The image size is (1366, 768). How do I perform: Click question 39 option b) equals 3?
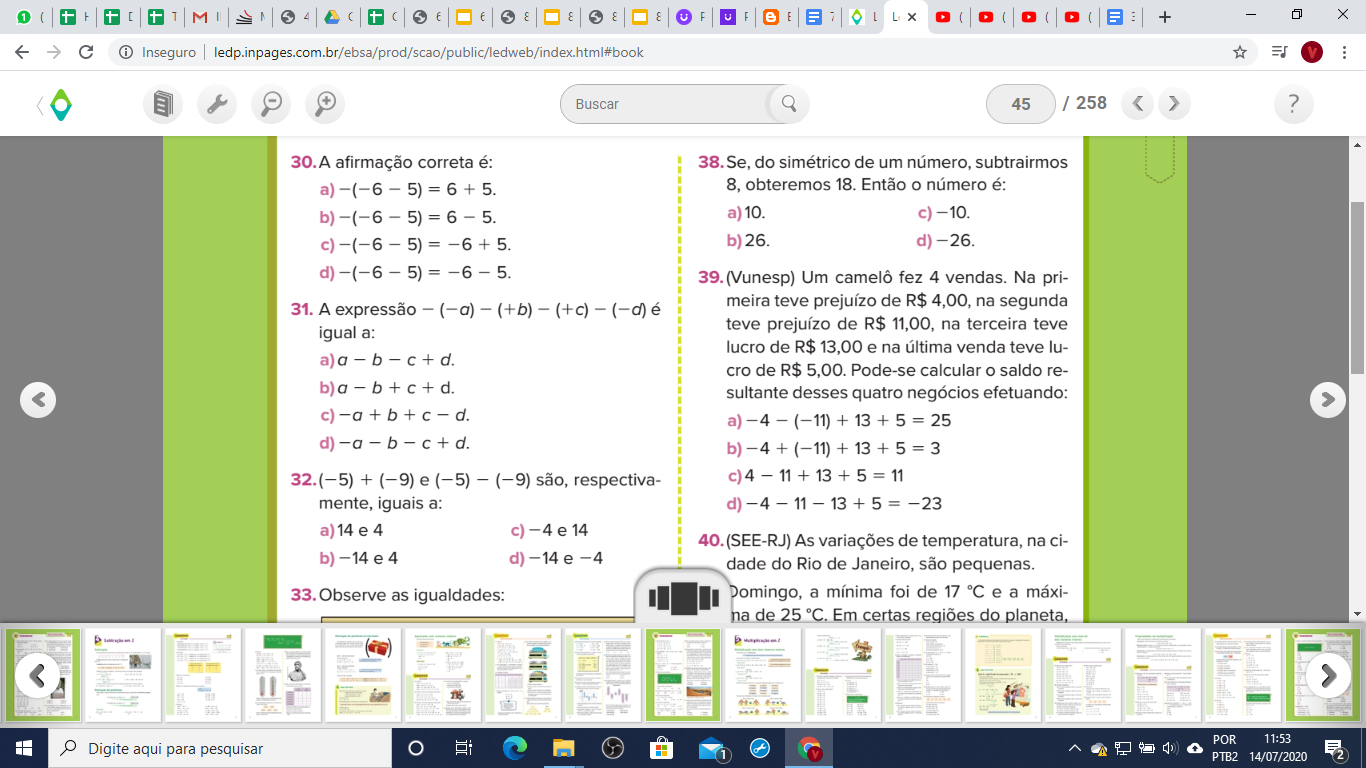coord(833,448)
